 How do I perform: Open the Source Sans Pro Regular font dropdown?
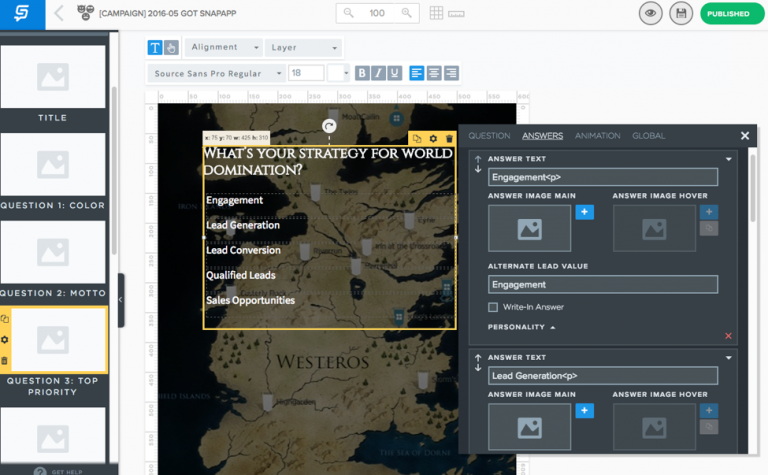pyautogui.click(x=216, y=73)
